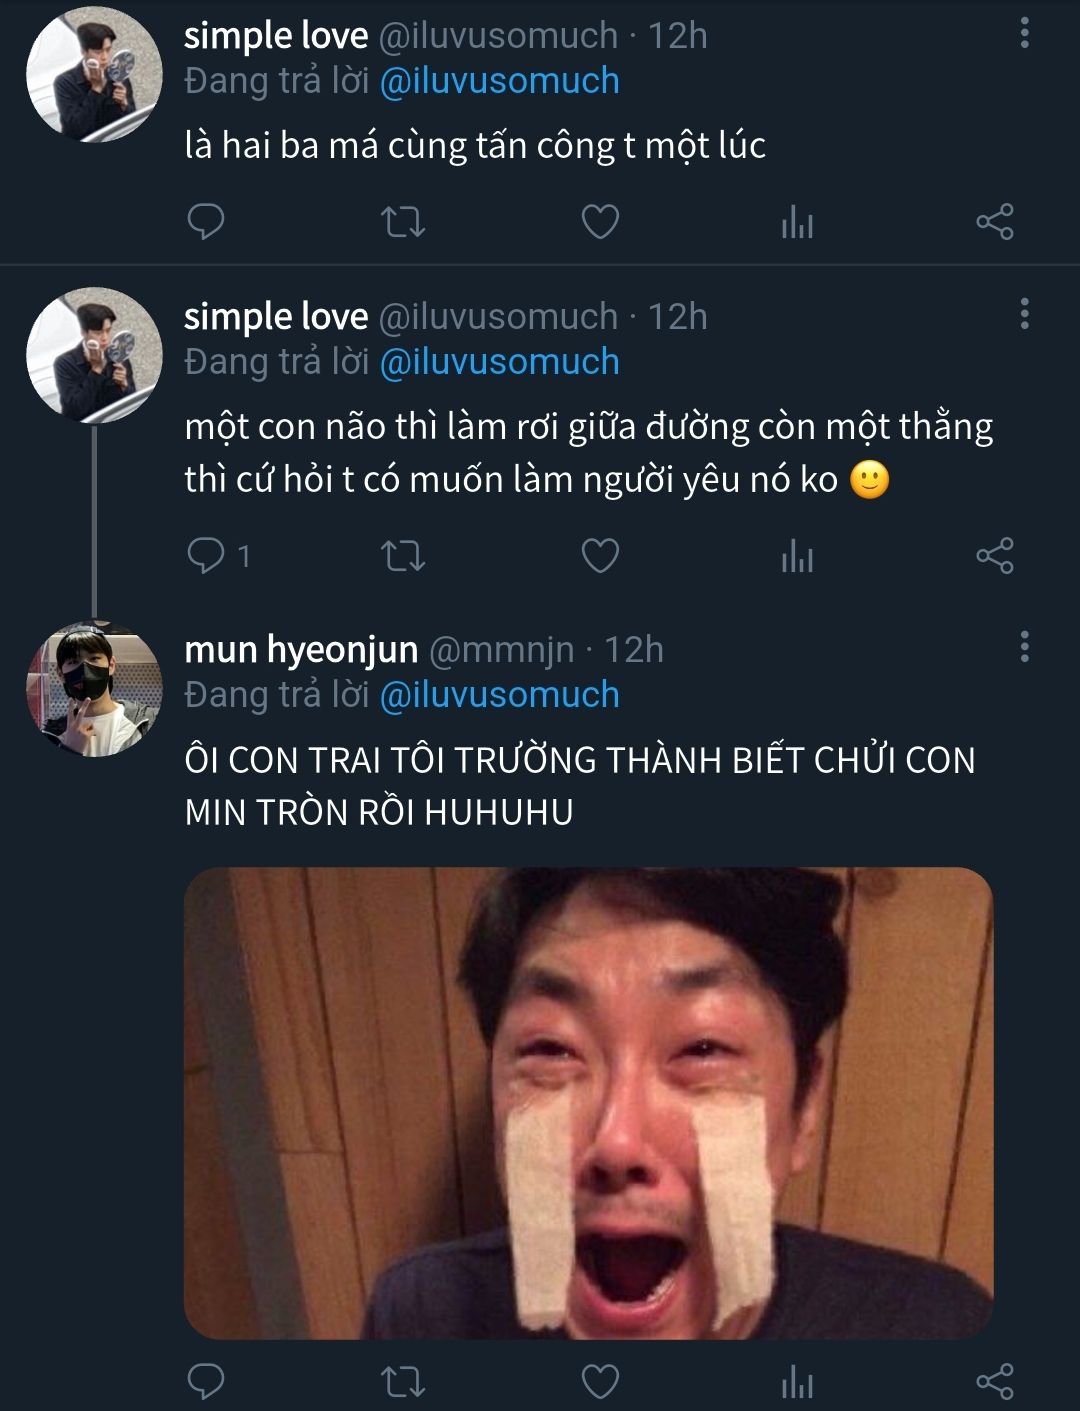
Task: Share the second simple love tweet
Action: [x=994, y=555]
